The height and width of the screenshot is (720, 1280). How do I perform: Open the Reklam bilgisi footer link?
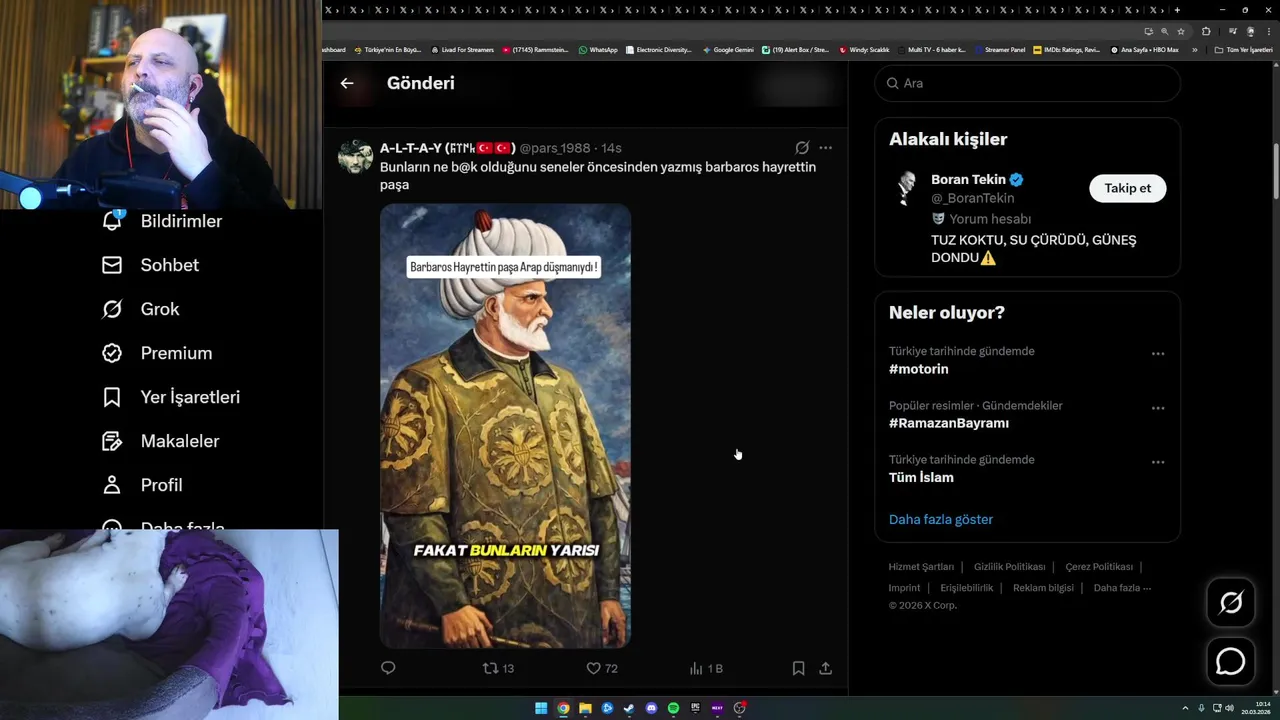pyautogui.click(x=1043, y=588)
